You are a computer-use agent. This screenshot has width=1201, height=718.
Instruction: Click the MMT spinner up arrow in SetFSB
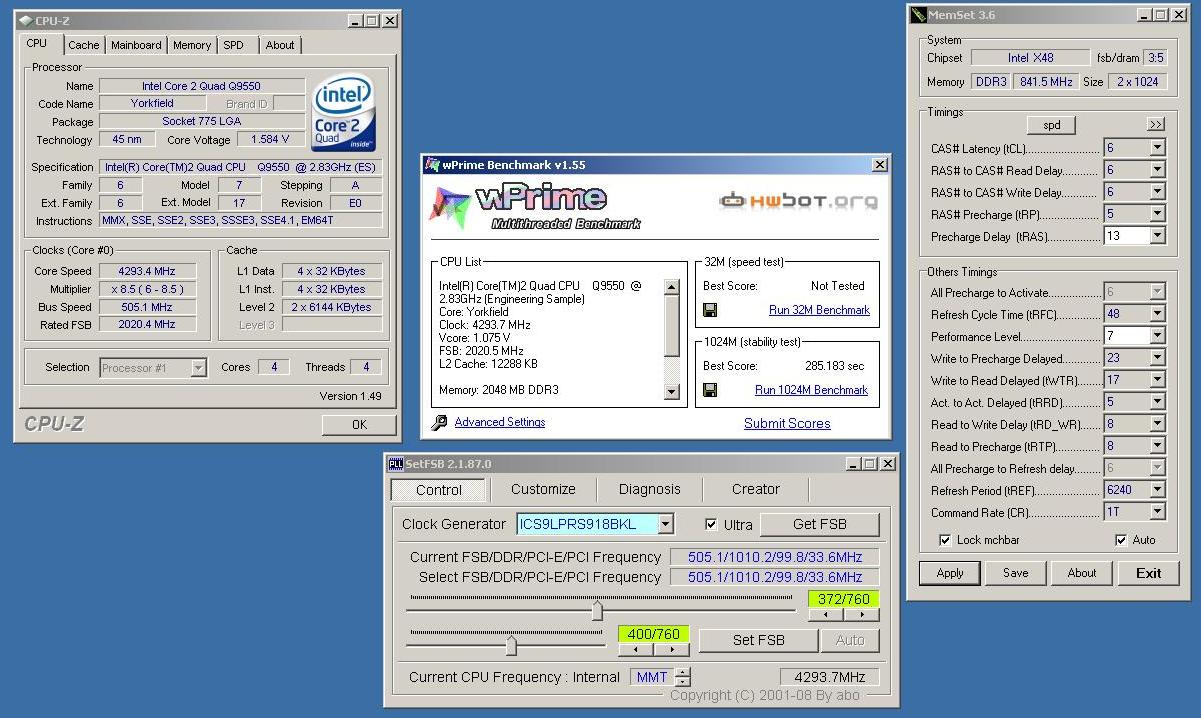point(683,672)
